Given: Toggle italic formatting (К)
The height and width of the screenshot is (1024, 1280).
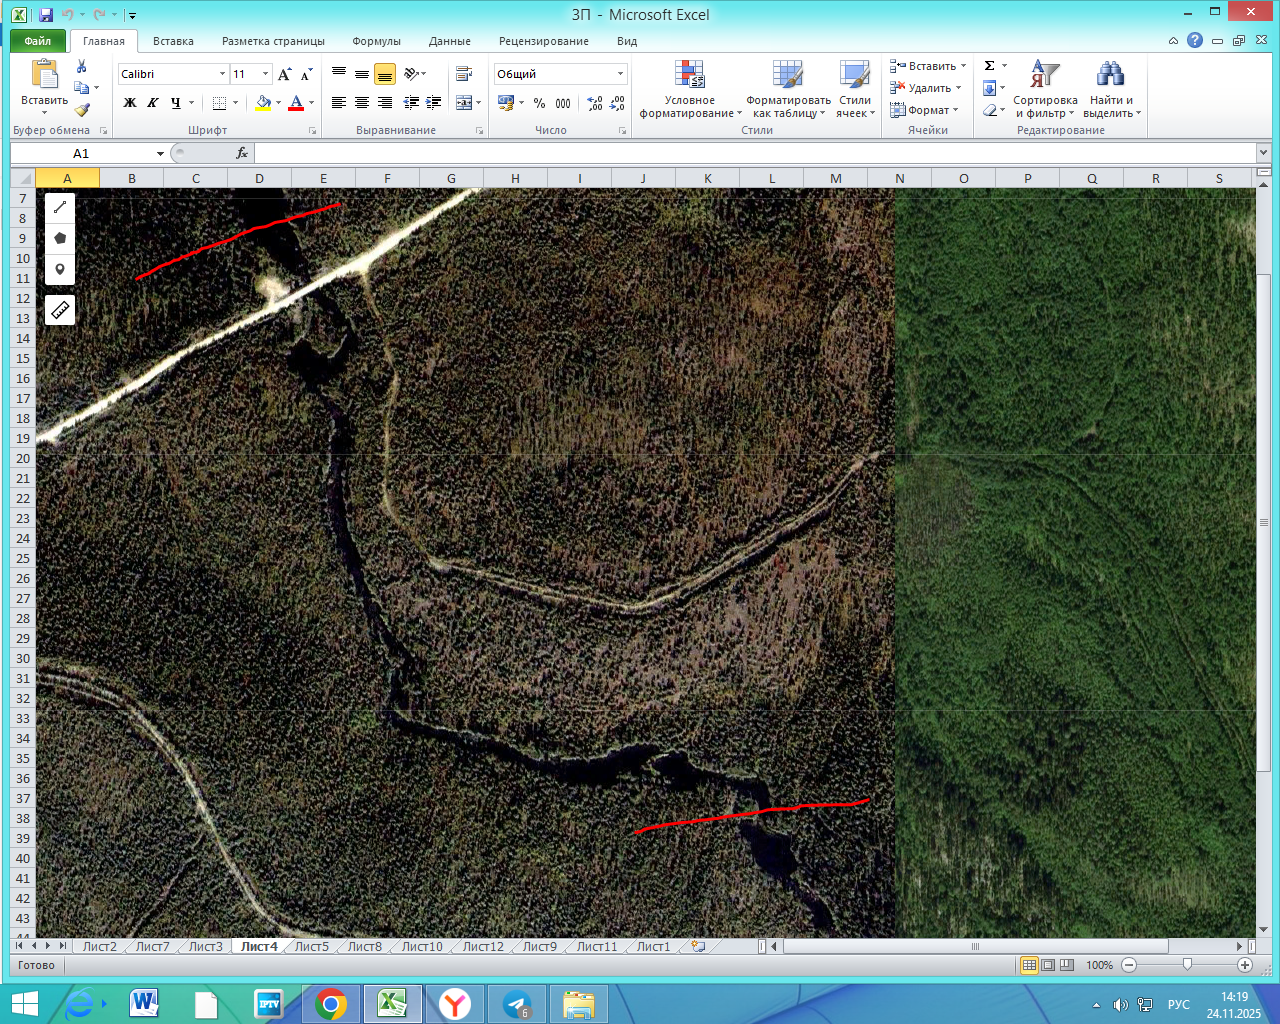Looking at the screenshot, I should tap(153, 103).
